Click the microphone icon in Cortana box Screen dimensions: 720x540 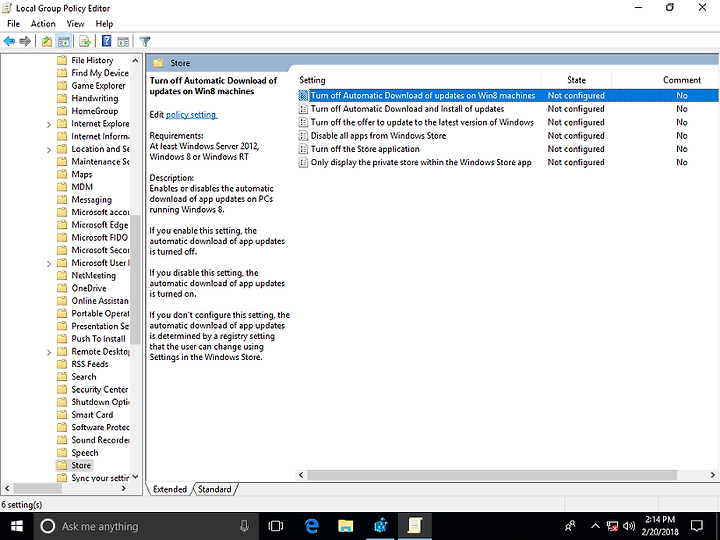(x=245, y=526)
